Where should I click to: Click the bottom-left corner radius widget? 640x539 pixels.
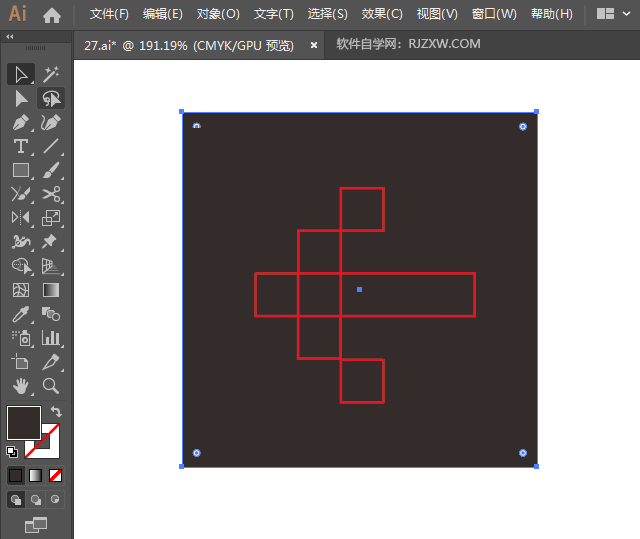point(197,453)
